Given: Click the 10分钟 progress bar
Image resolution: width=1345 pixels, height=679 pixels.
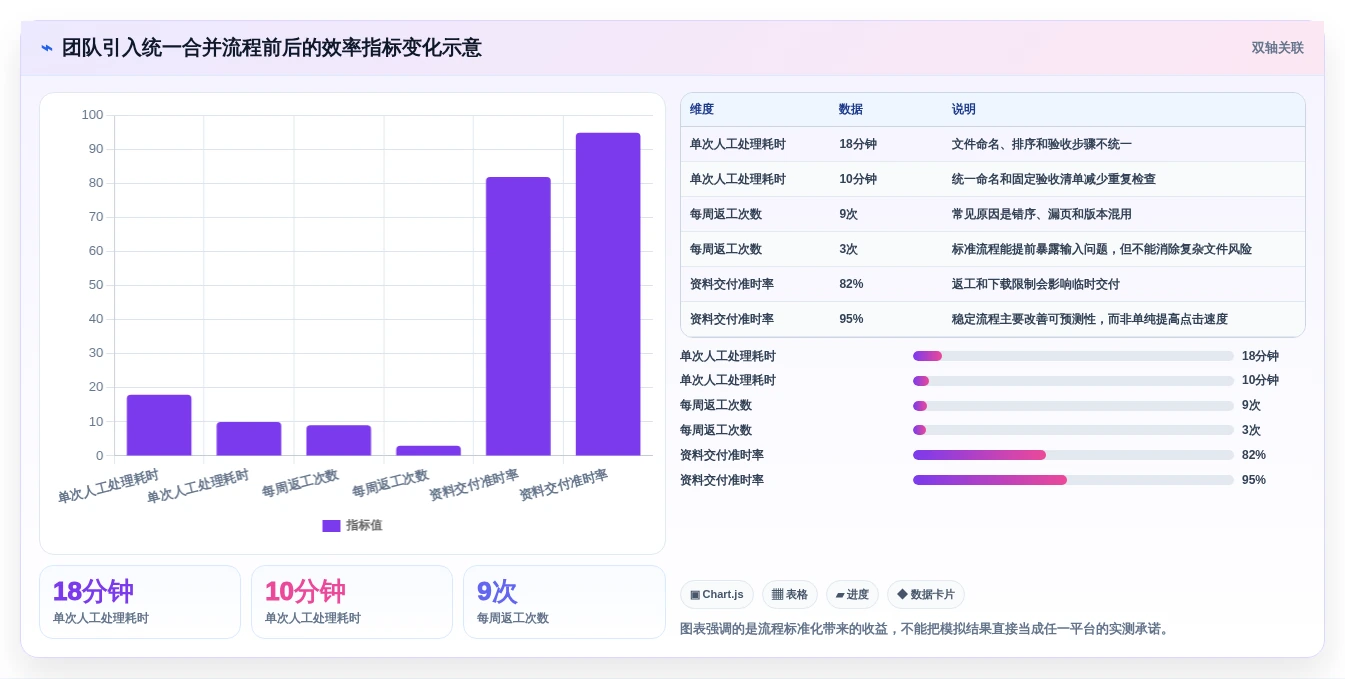Looking at the screenshot, I should (x=1073, y=381).
